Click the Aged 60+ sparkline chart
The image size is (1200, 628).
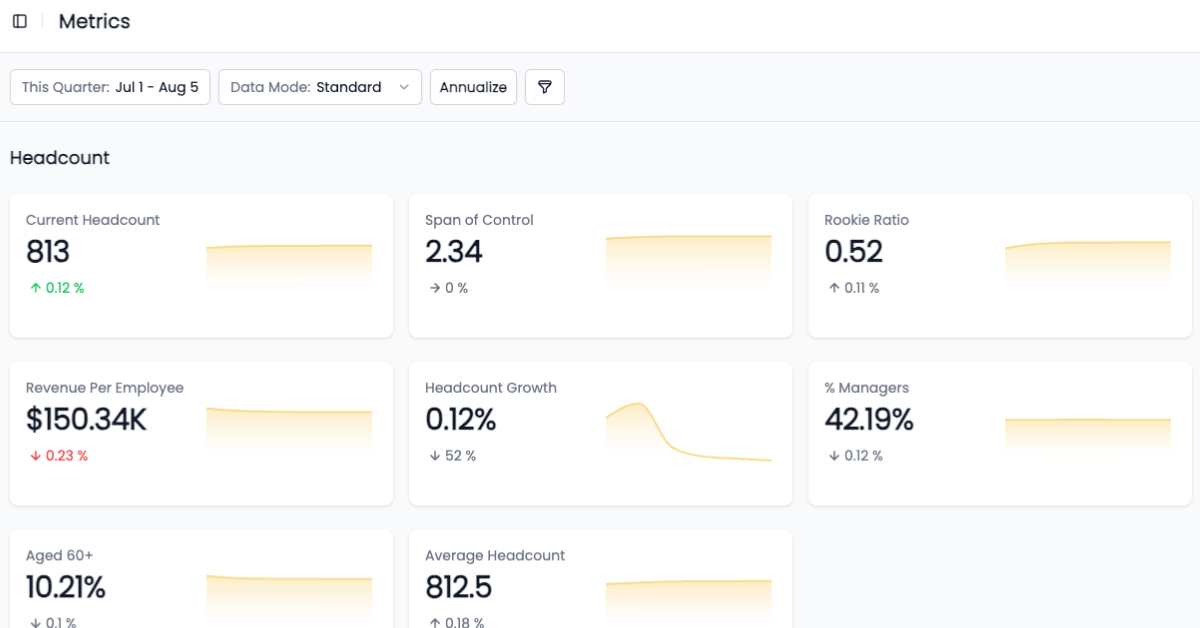click(x=289, y=600)
